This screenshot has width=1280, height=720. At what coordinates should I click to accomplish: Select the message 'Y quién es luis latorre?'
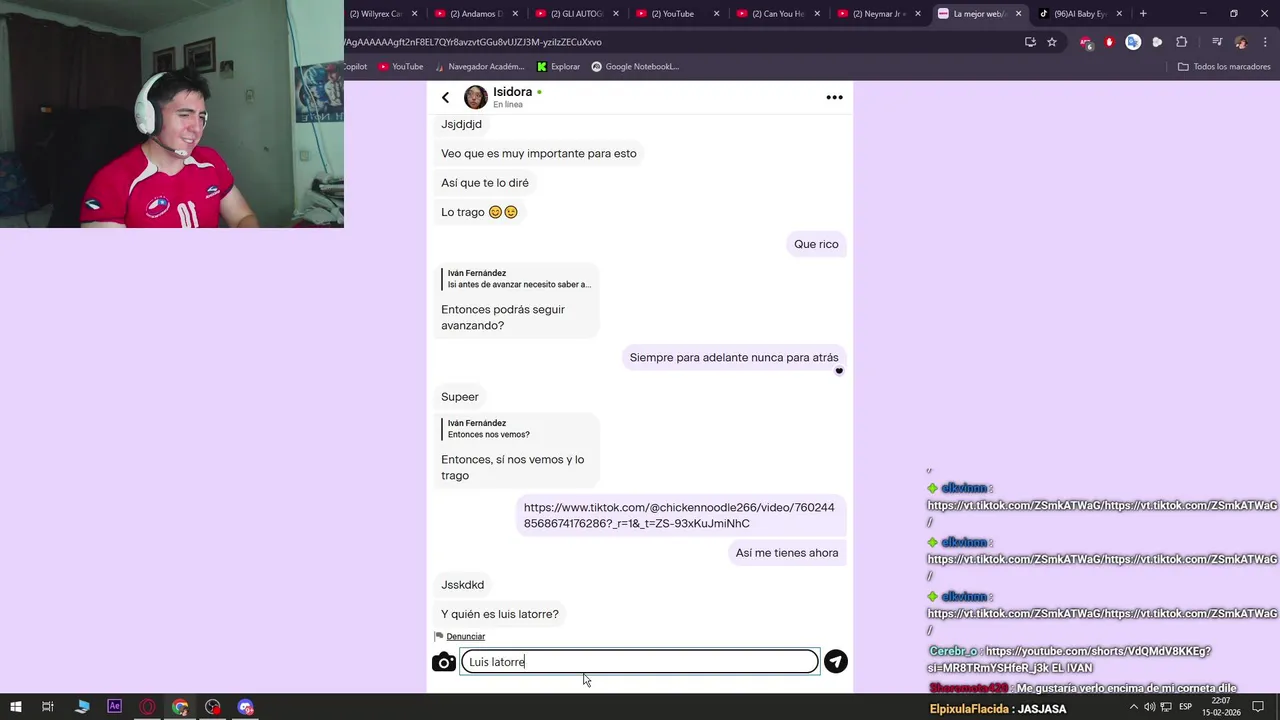(500, 614)
